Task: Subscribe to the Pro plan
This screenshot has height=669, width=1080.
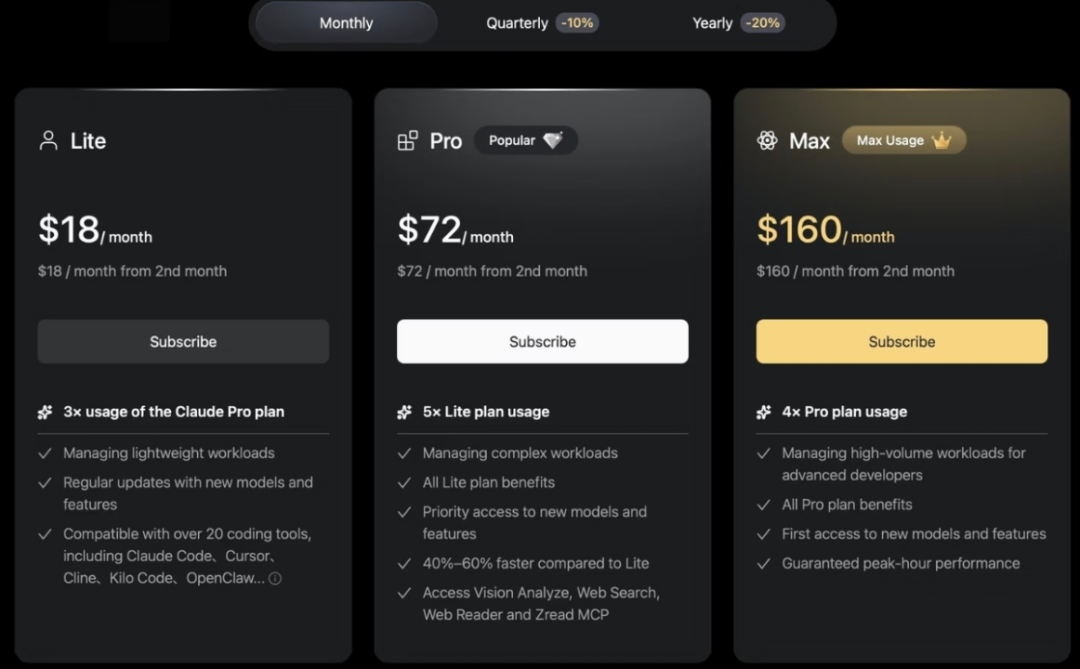Action: click(x=542, y=341)
